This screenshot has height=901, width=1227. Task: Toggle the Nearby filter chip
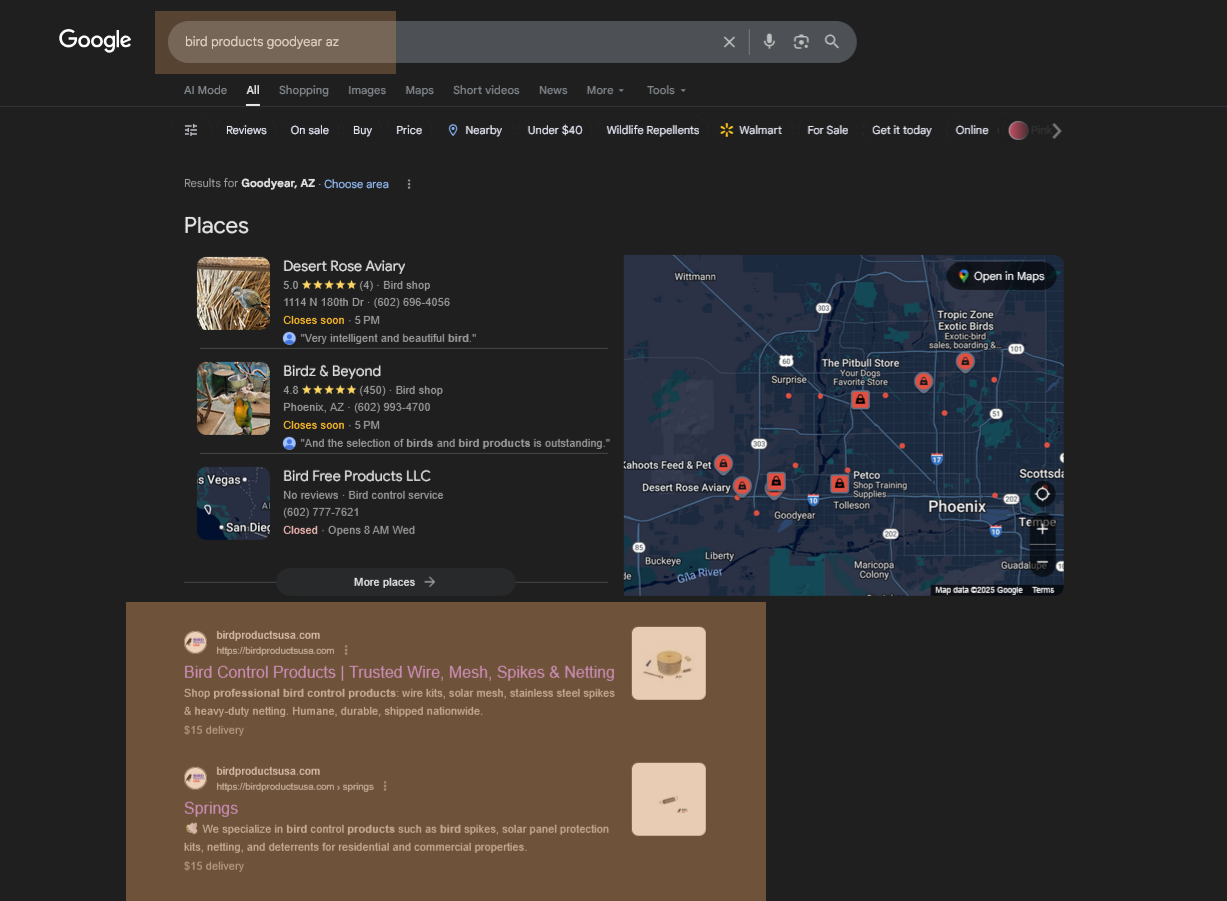(474, 130)
